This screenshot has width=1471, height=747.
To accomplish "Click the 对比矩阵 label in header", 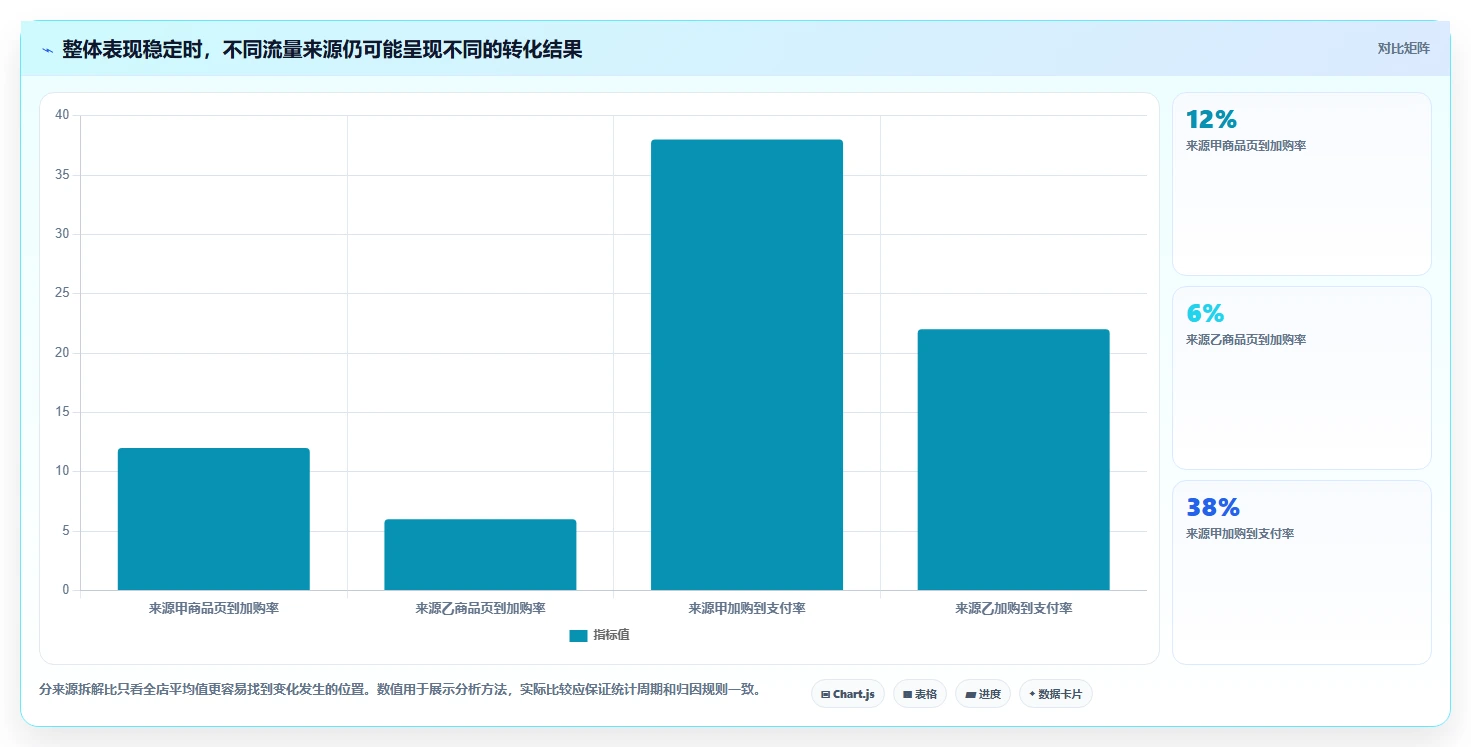I will 1404,48.
